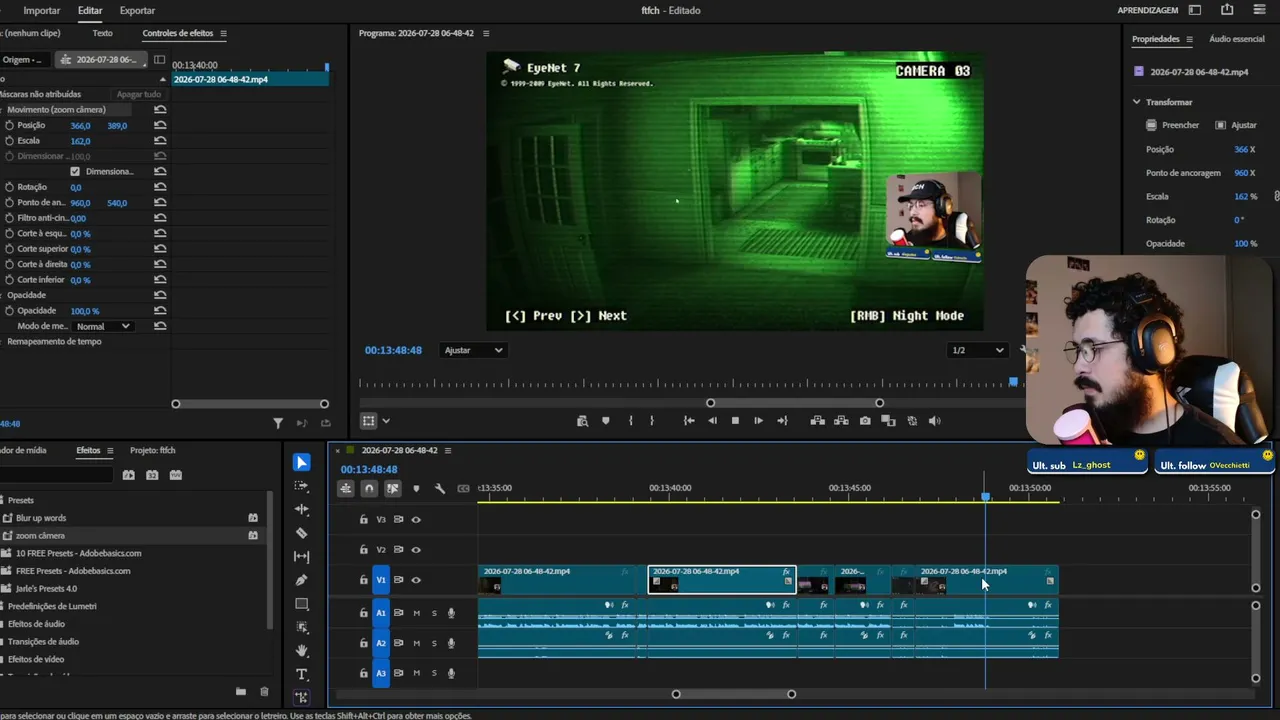The height and width of the screenshot is (720, 1280).
Task: Step forward one frame
Action: tap(758, 421)
